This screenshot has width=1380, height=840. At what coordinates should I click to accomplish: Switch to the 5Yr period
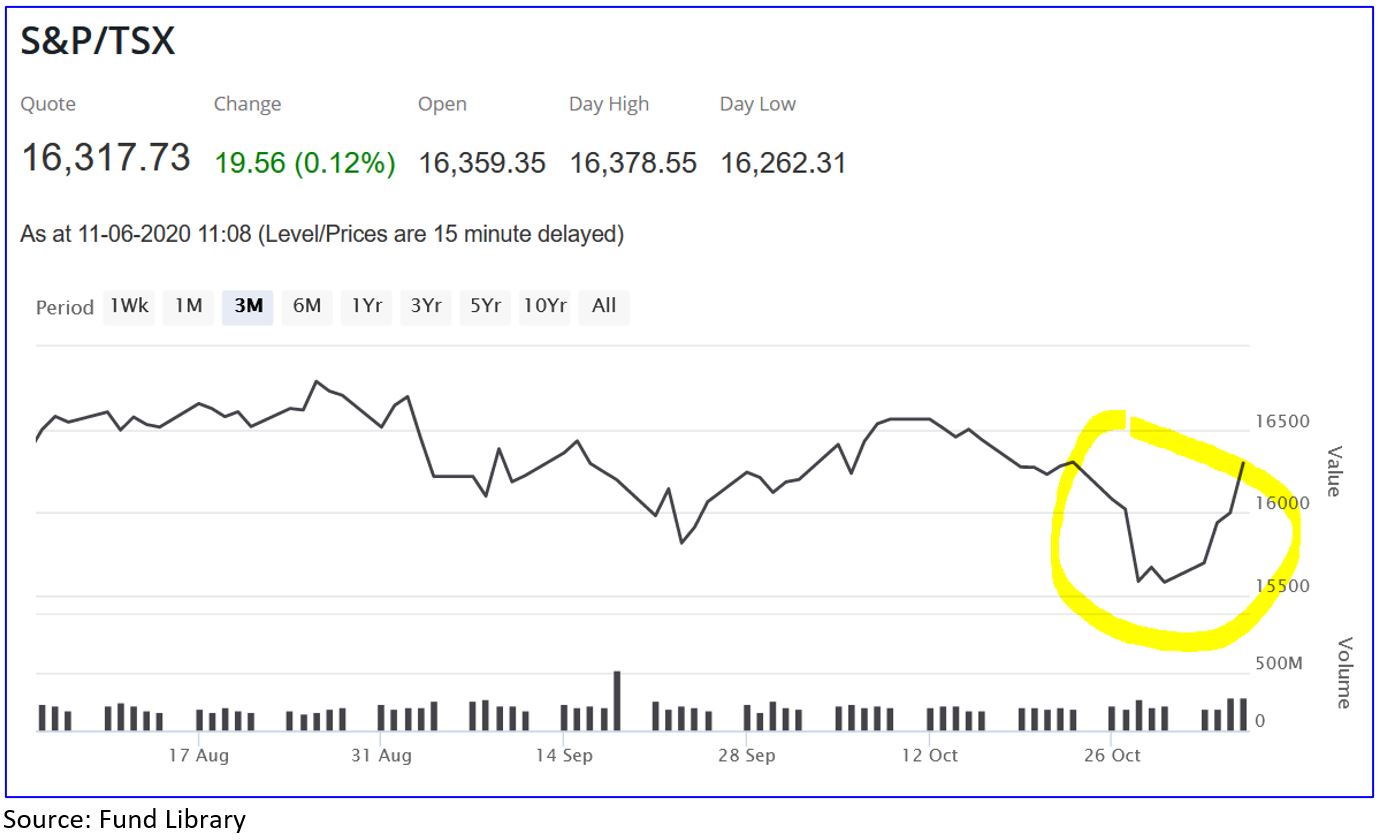coord(485,306)
